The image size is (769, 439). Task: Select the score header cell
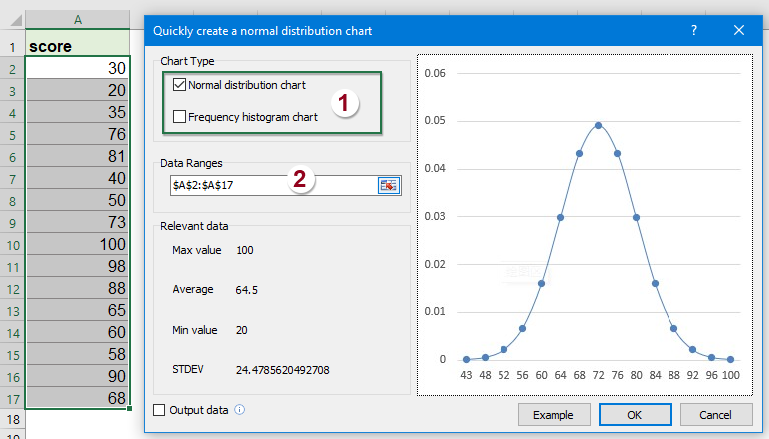(78, 46)
